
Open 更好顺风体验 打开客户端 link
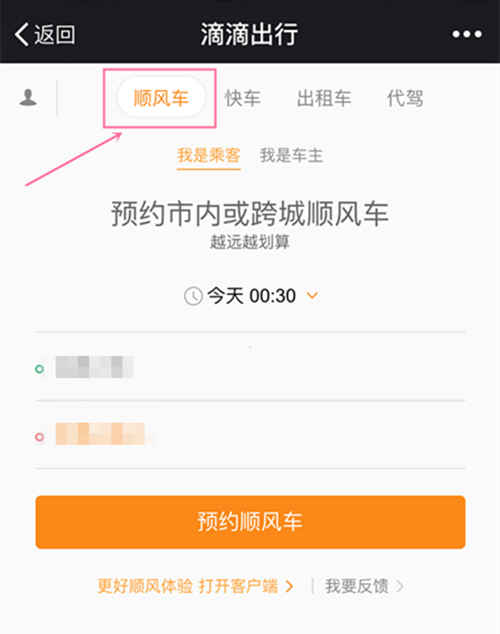187,586
